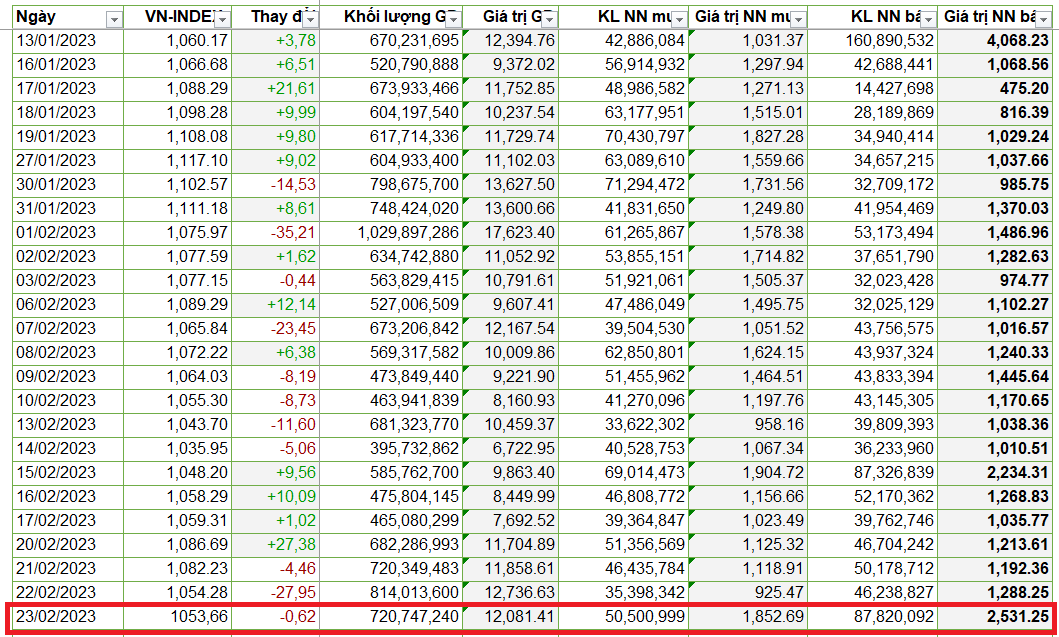Select foreign buy value 958.16
This screenshot has width=1059, height=637.
748,425
